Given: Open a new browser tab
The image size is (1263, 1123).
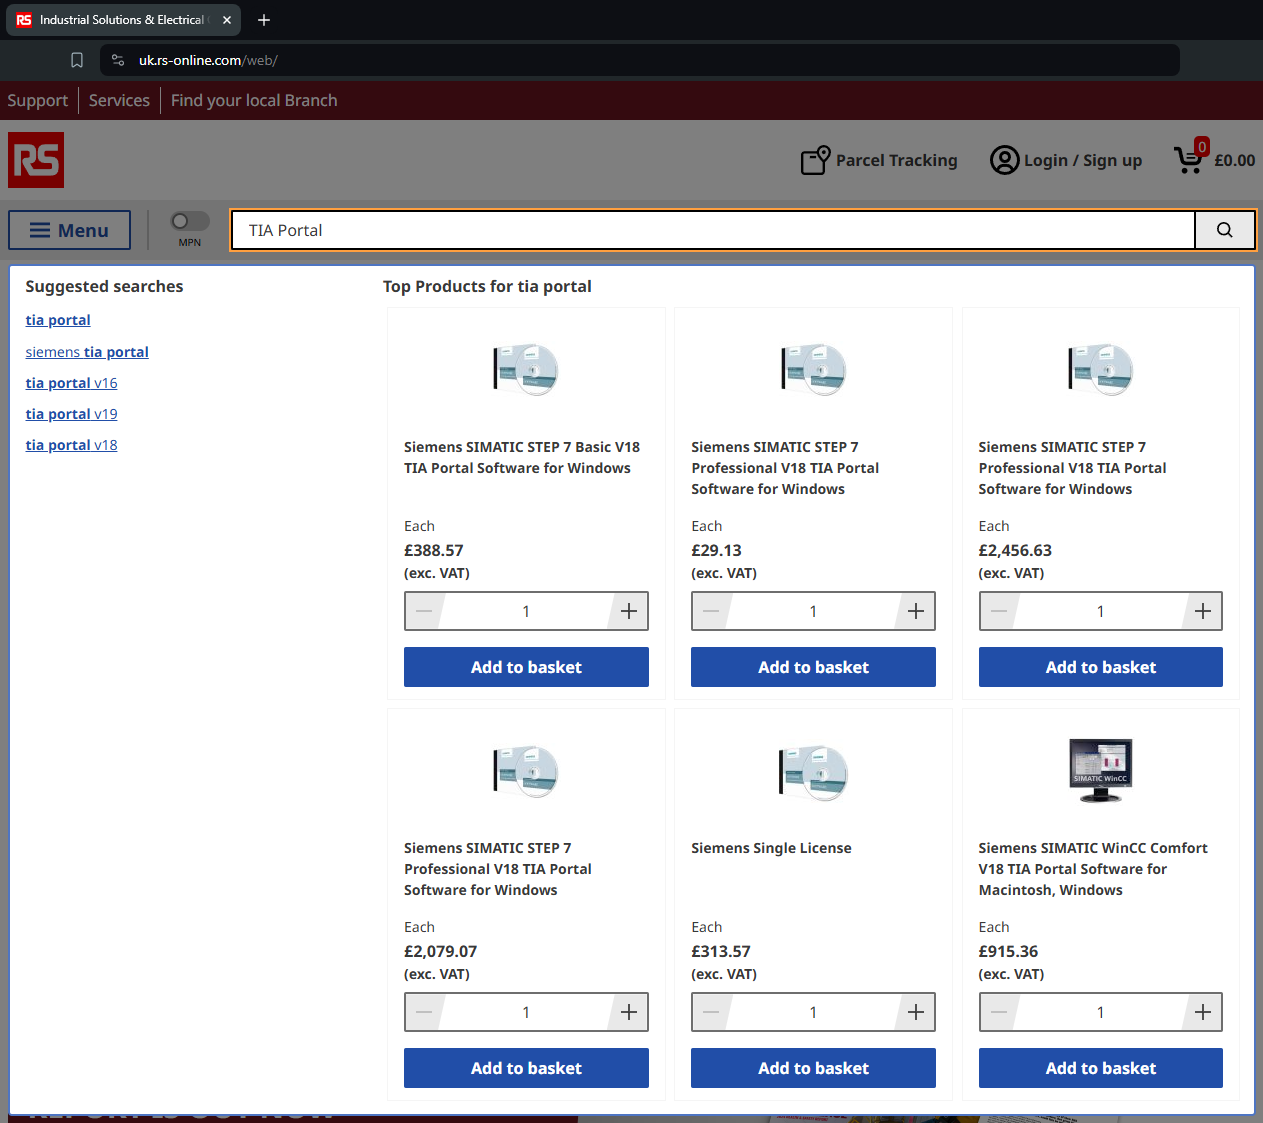Looking at the screenshot, I should click(x=264, y=20).
